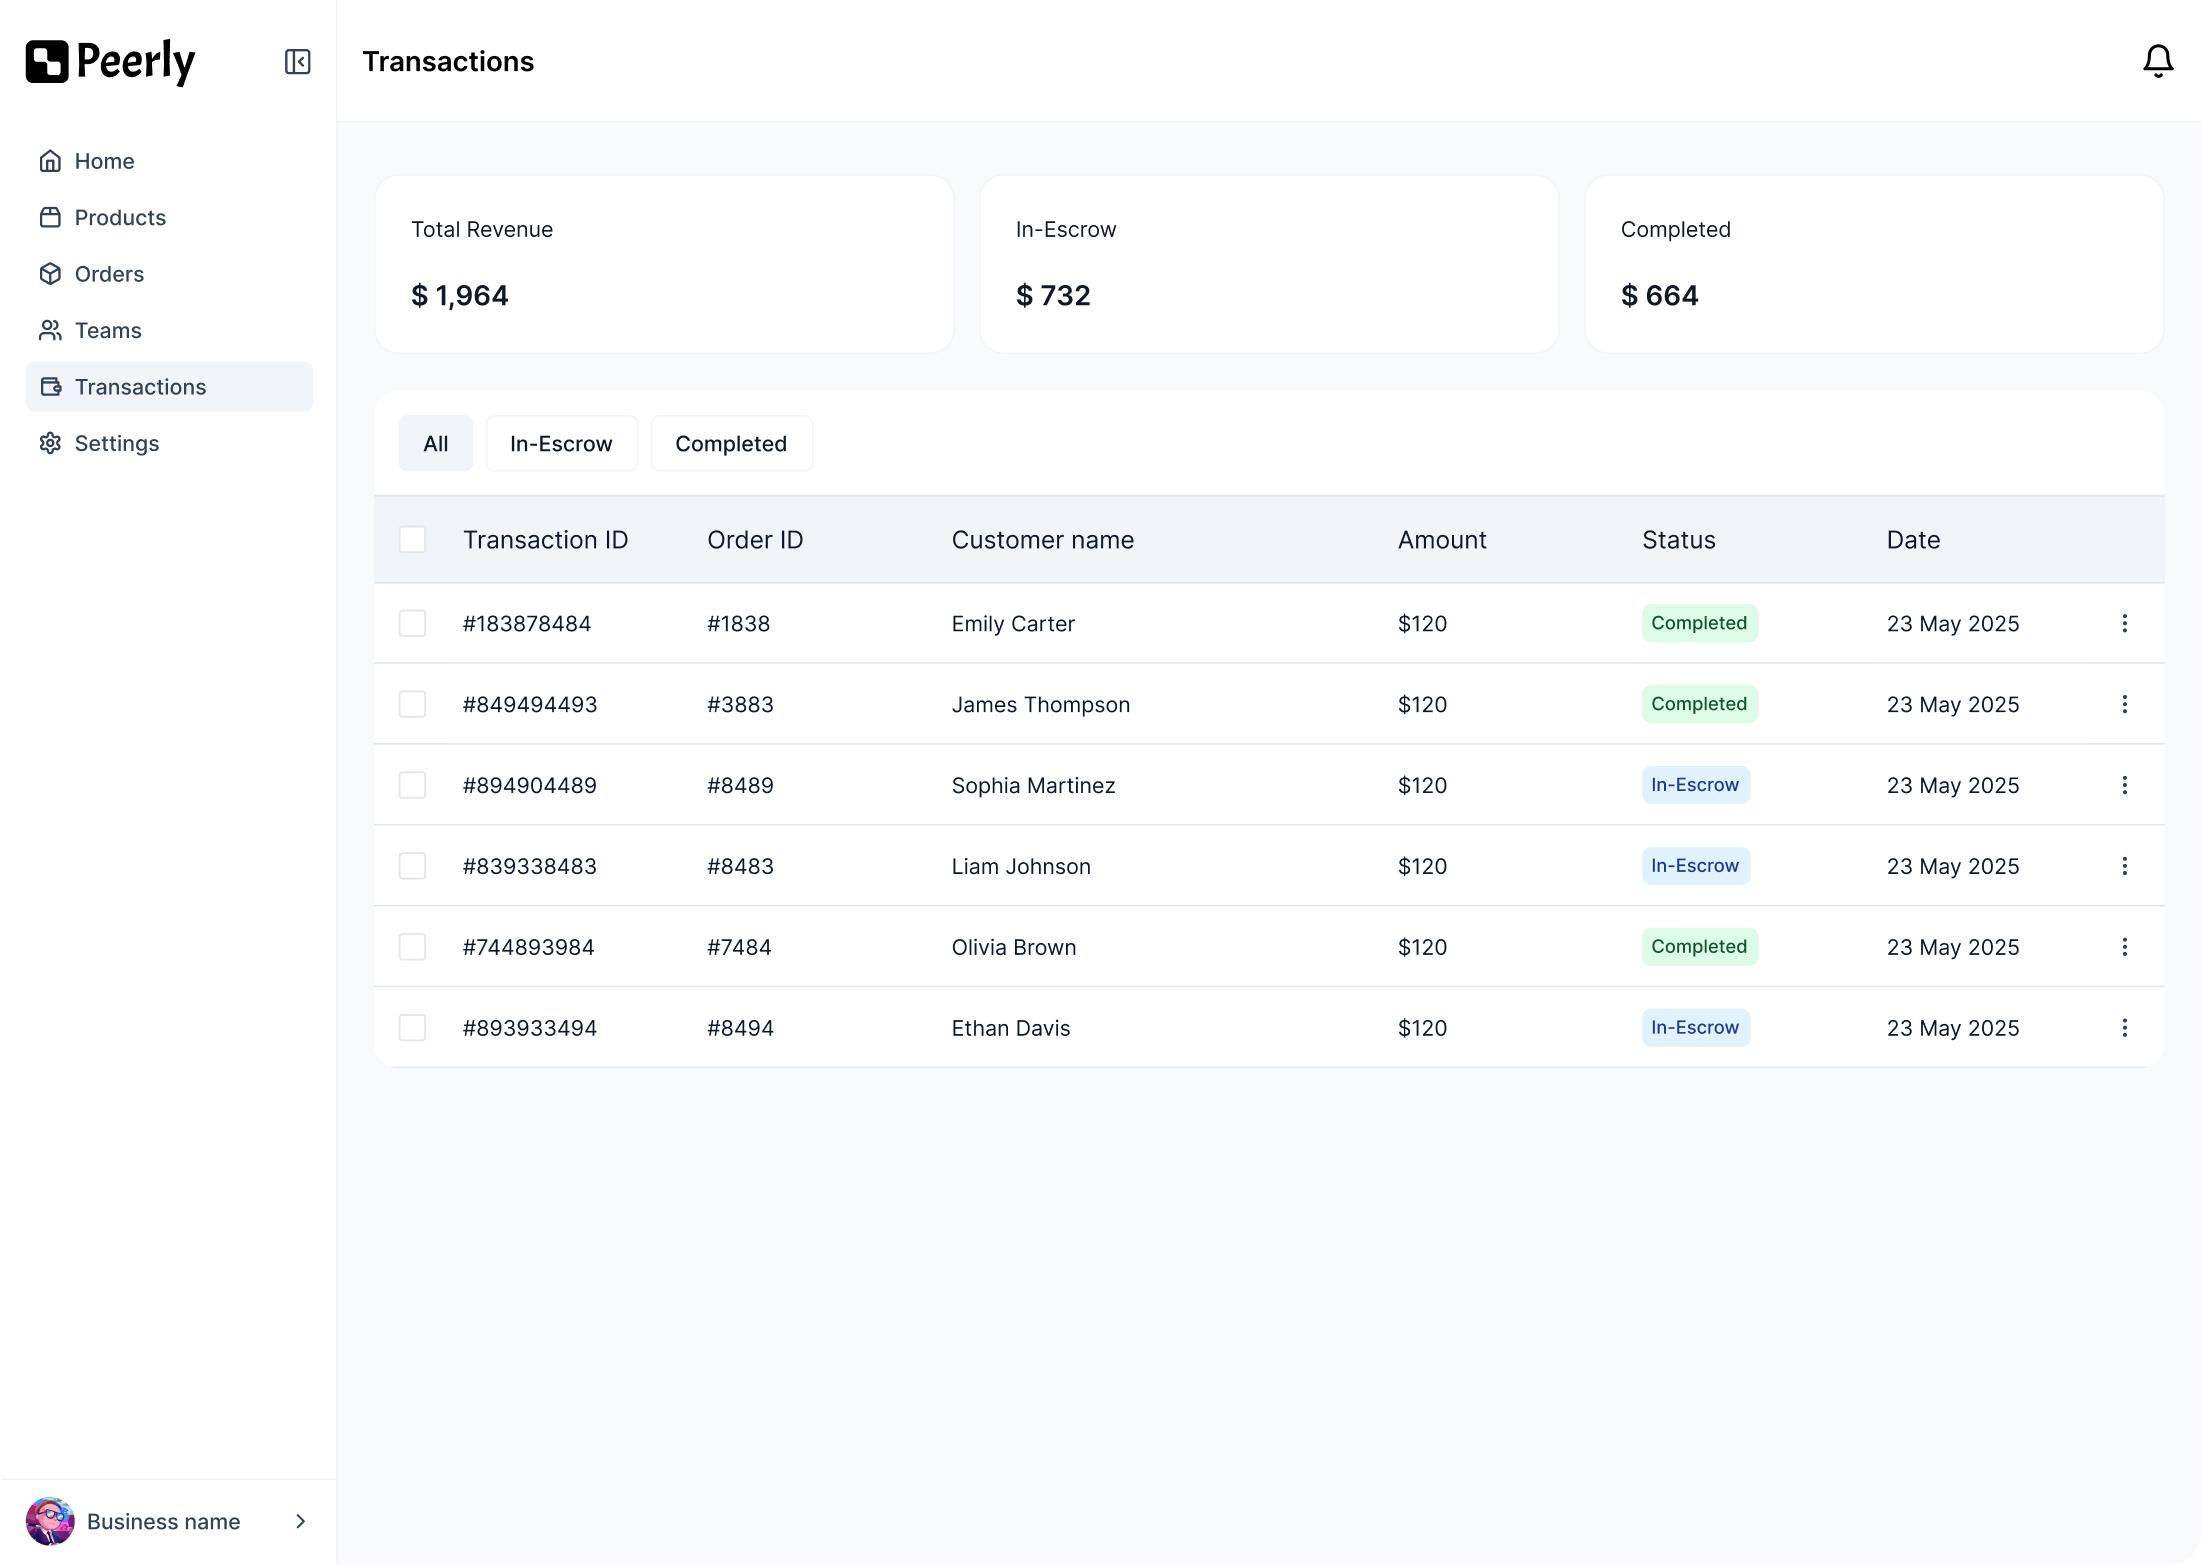The image size is (2201, 1565).
Task: Open the notifications bell
Action: point(2158,62)
